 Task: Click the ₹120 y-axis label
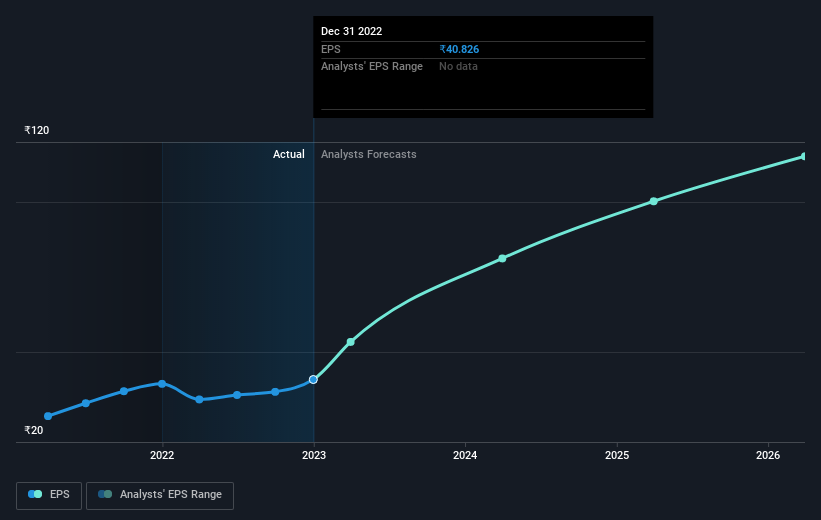[x=37, y=130]
